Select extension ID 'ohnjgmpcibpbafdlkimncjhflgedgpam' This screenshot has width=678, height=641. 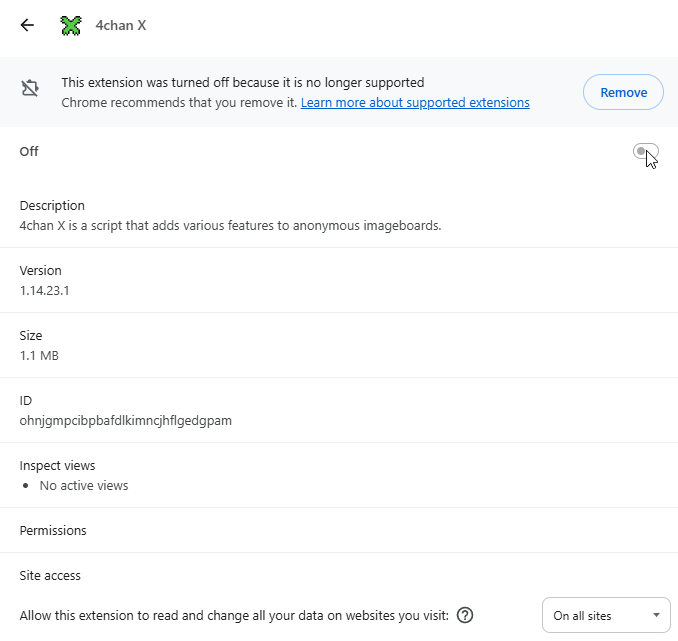[x=125, y=420]
